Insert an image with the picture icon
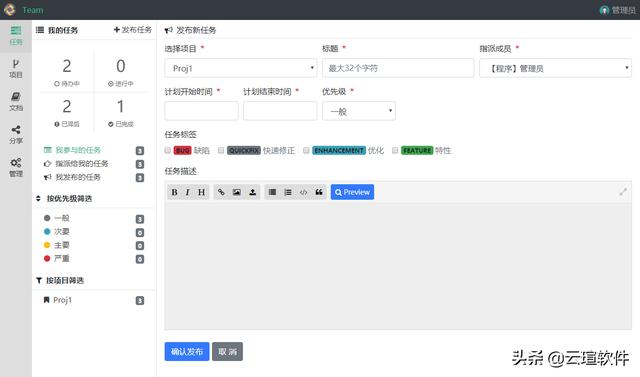The image size is (640, 377). (x=237, y=192)
